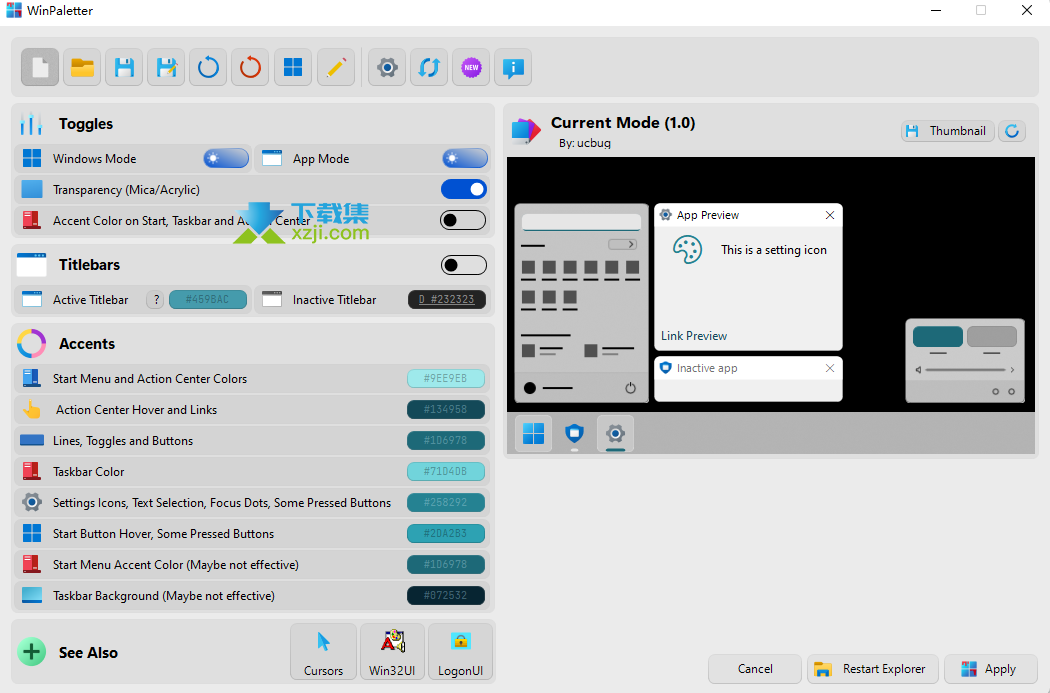Click the 'Toggles' section heading
Image resolution: width=1050 pixels, height=693 pixels.
coord(86,124)
